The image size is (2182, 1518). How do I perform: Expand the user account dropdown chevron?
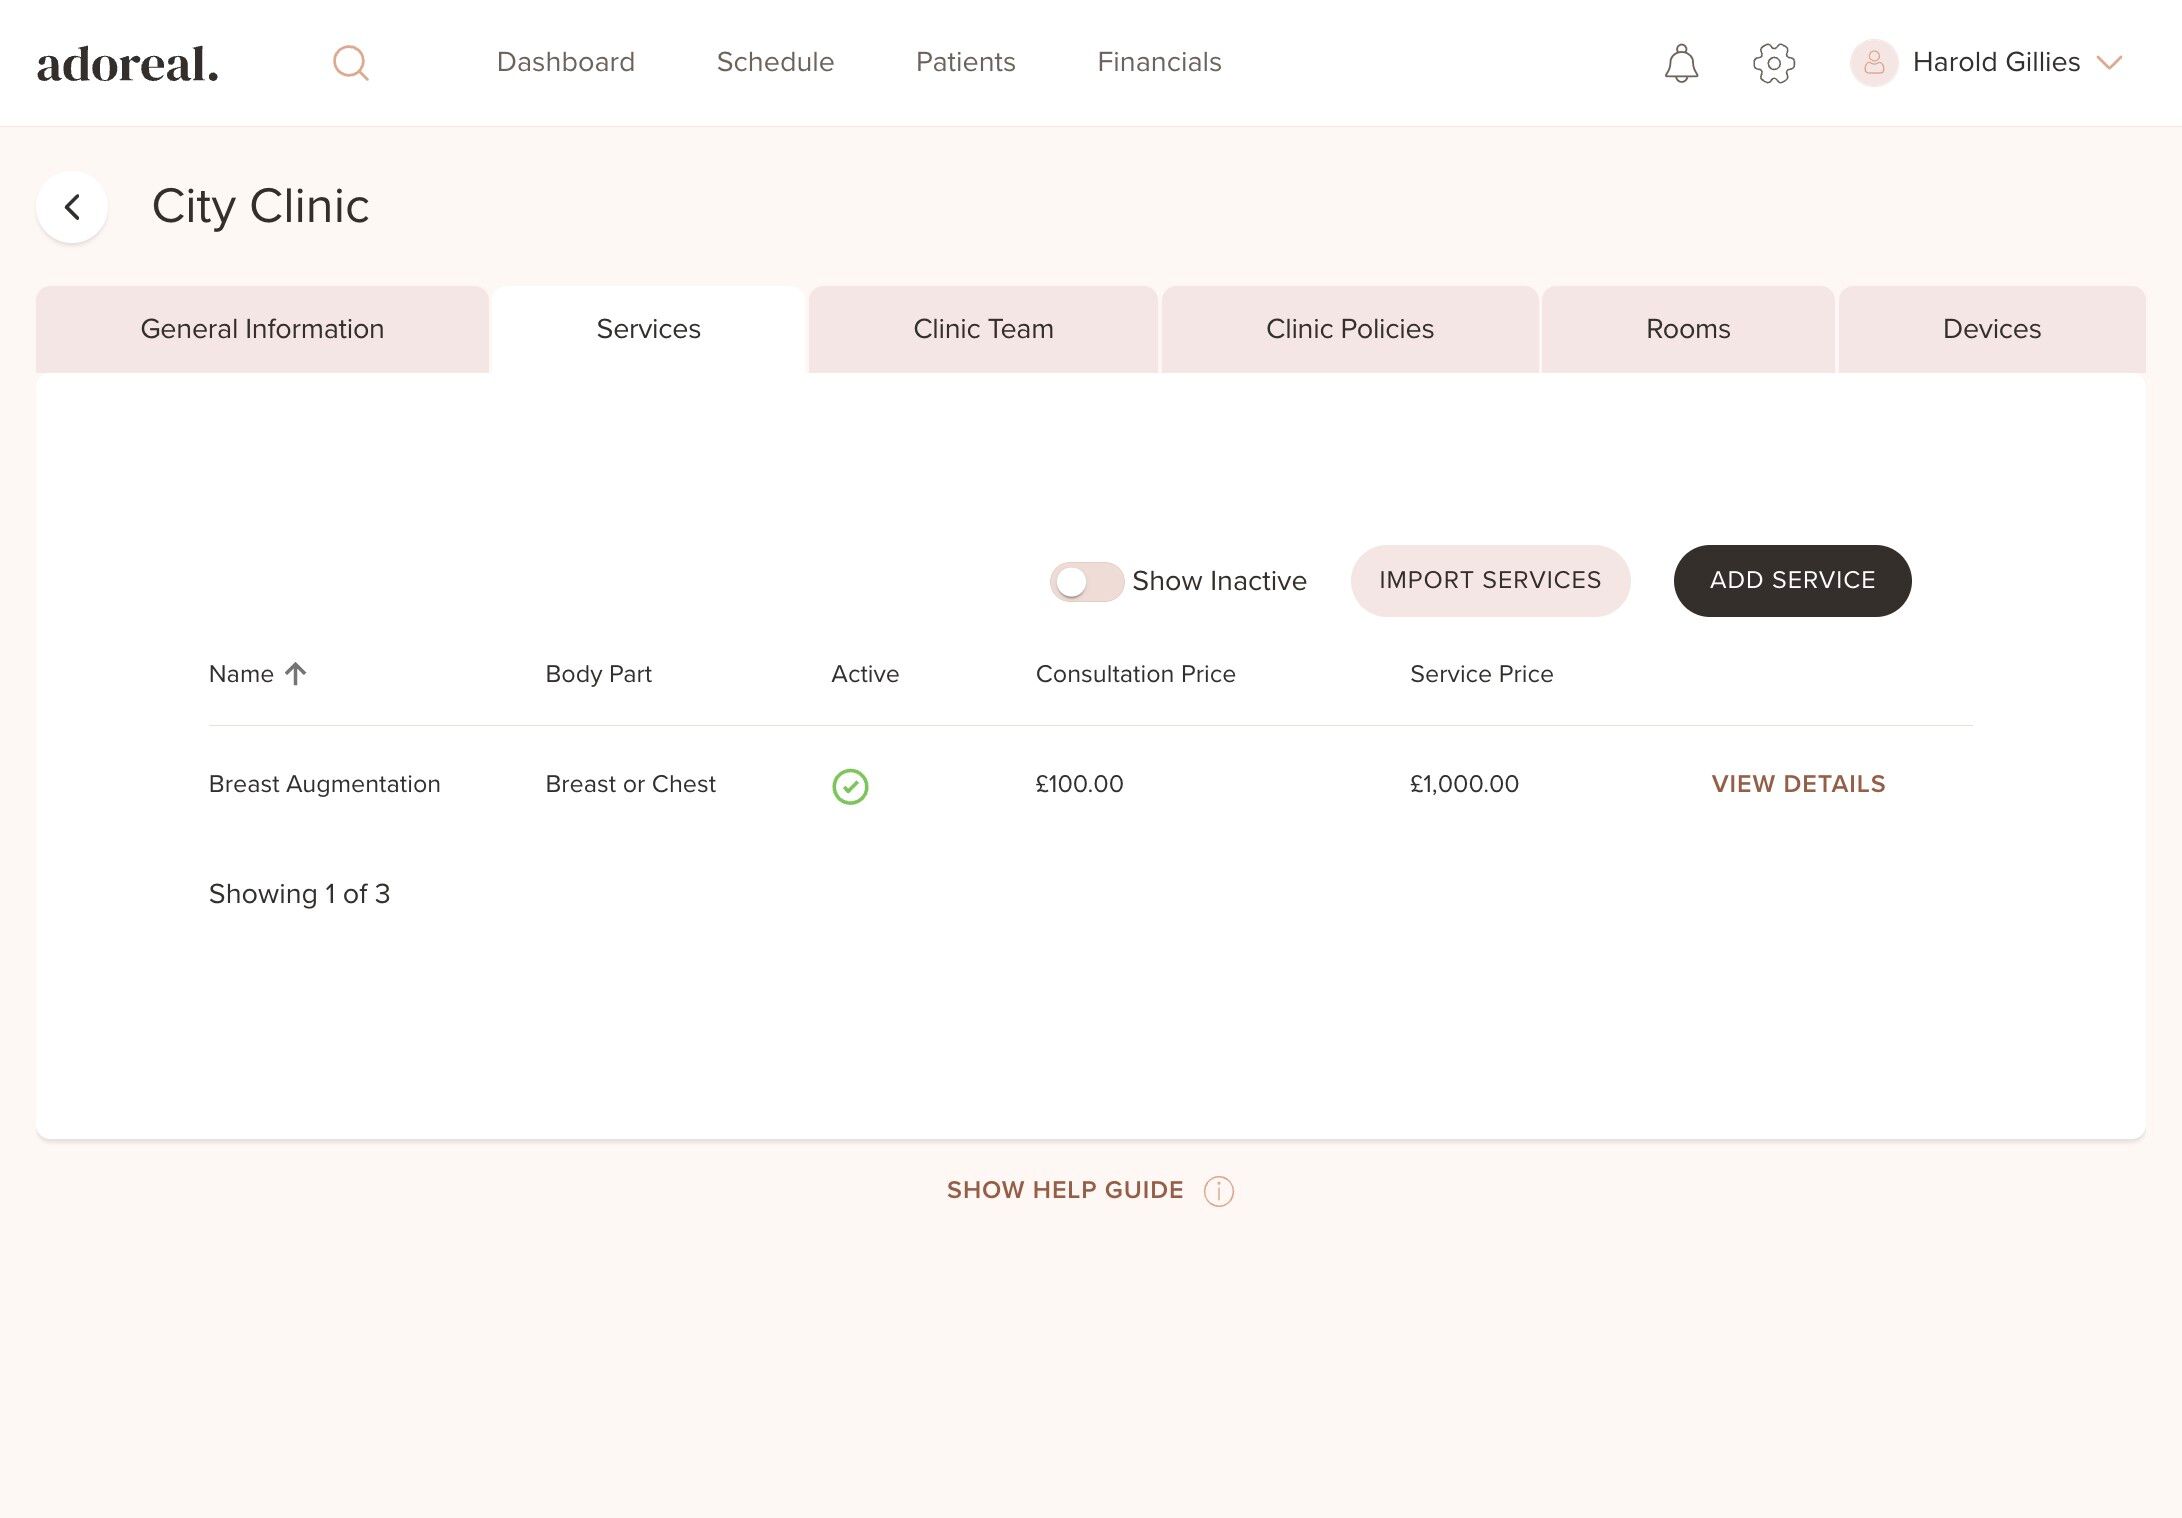coord(2110,63)
